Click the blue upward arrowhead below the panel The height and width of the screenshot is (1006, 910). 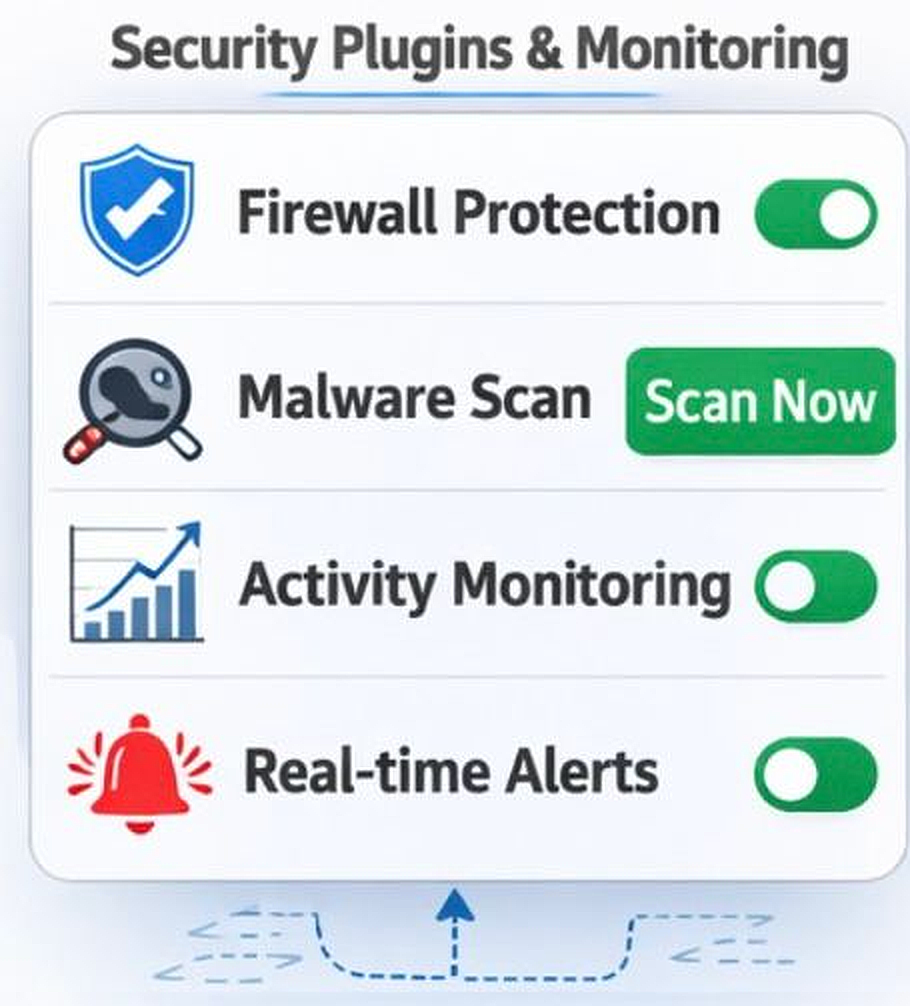click(454, 905)
